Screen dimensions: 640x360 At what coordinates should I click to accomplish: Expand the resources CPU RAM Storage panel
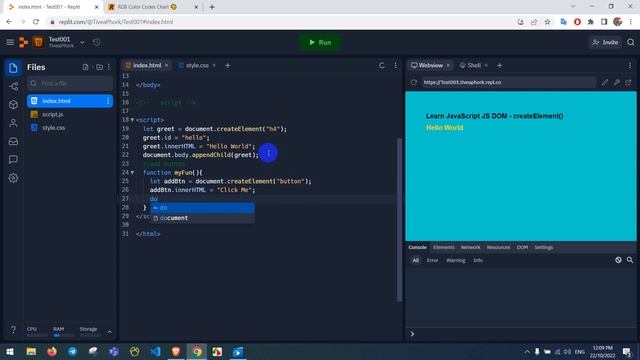(x=109, y=332)
